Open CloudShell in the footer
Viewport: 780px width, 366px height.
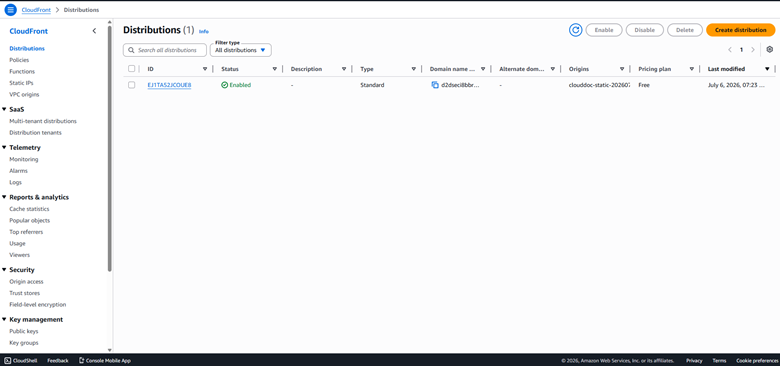click(20, 361)
